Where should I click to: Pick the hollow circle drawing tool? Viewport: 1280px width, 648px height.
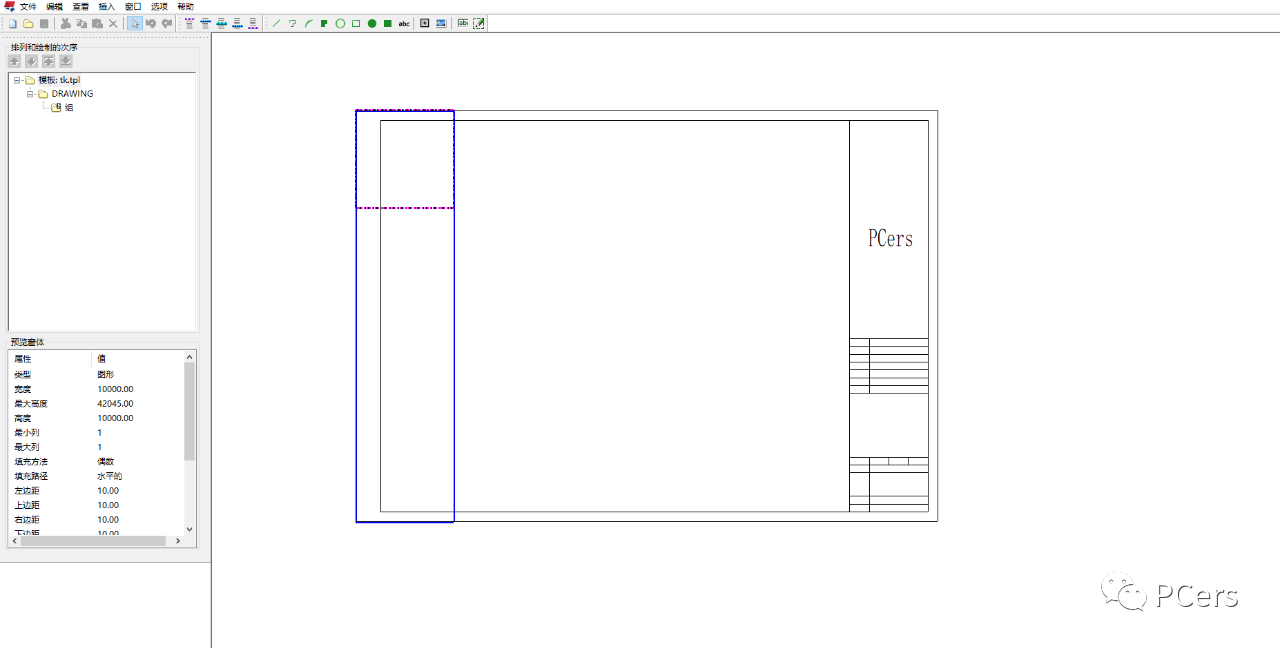pos(340,23)
